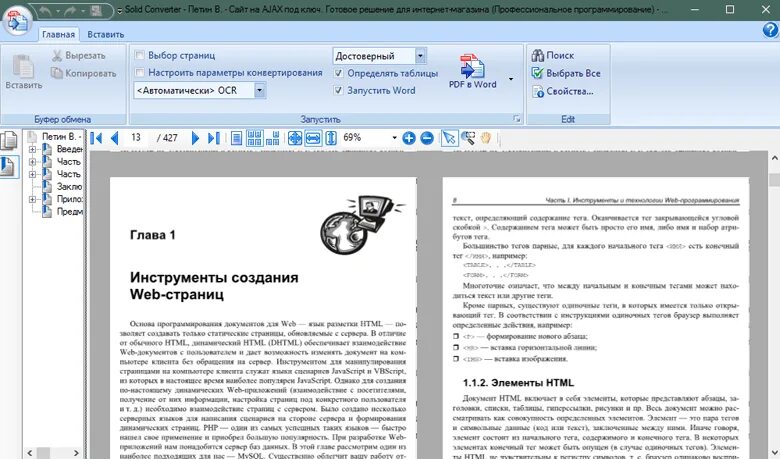Screen dimensions: 780x459
Task: Open the help question mark icon
Action: coord(770,30)
